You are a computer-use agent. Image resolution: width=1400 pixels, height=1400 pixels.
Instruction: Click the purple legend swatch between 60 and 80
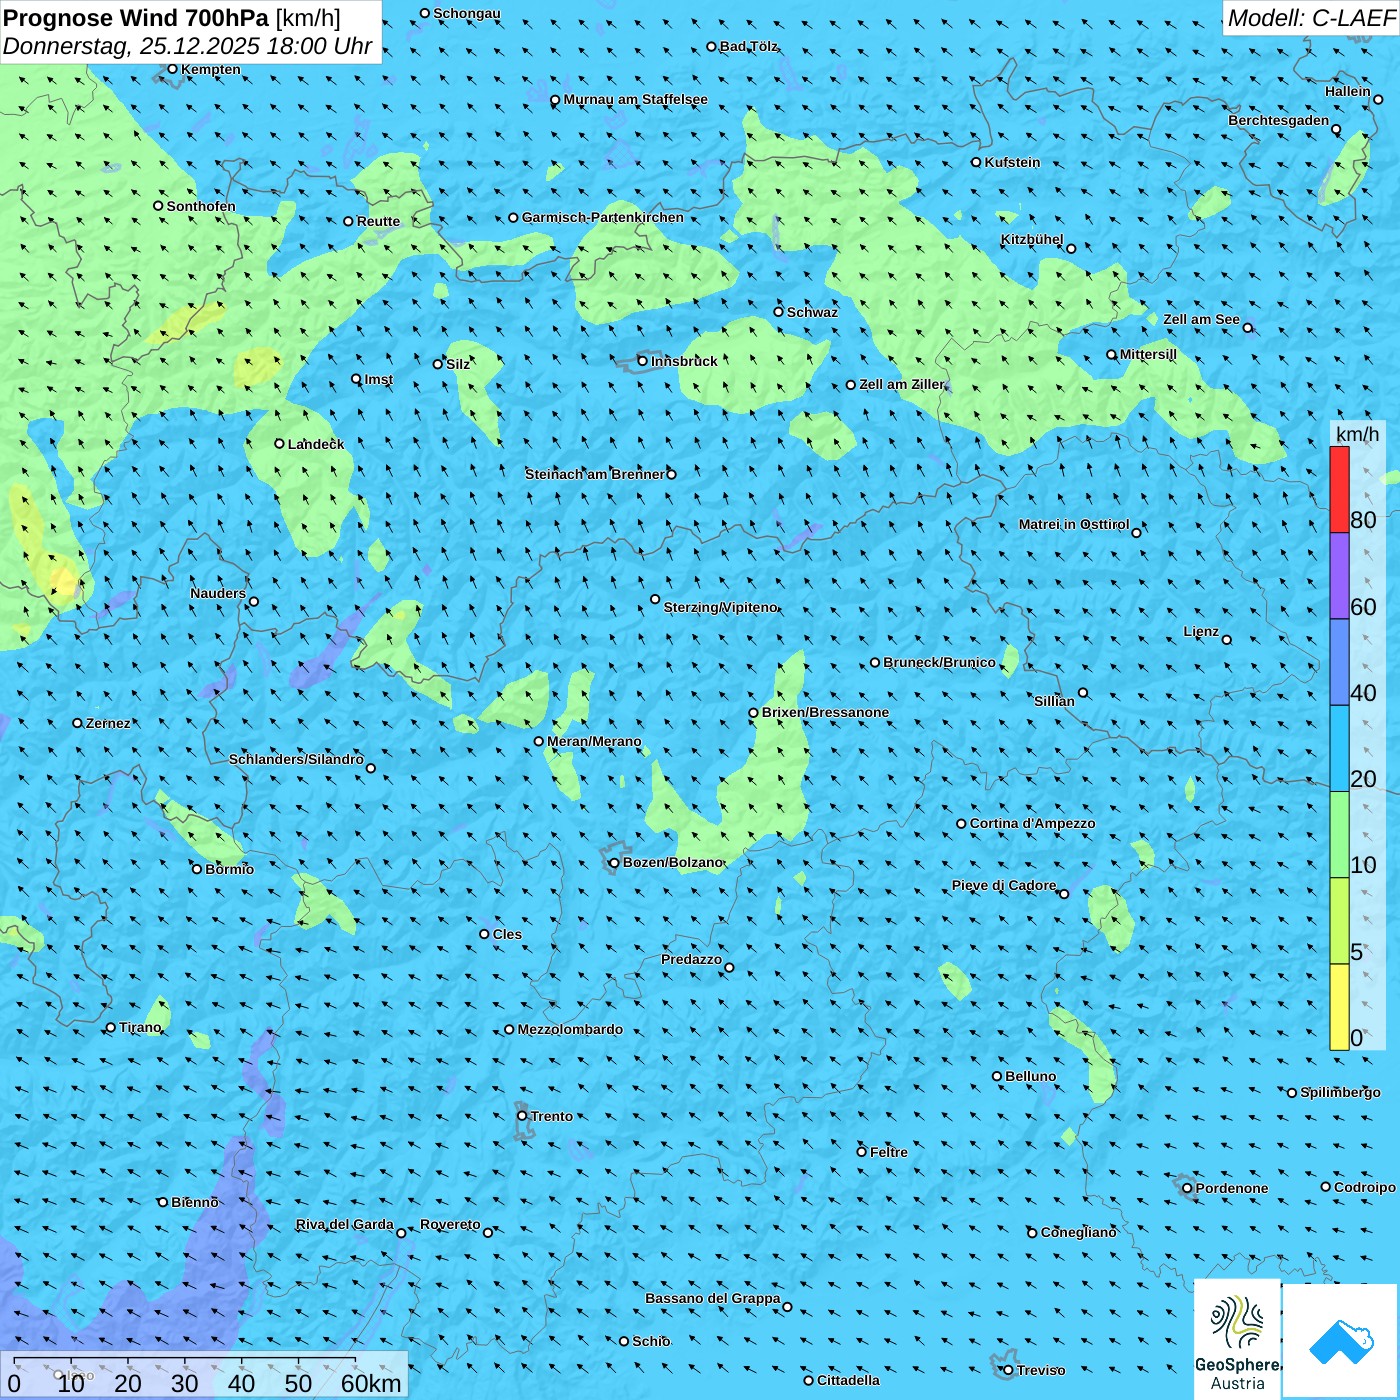tap(1339, 576)
